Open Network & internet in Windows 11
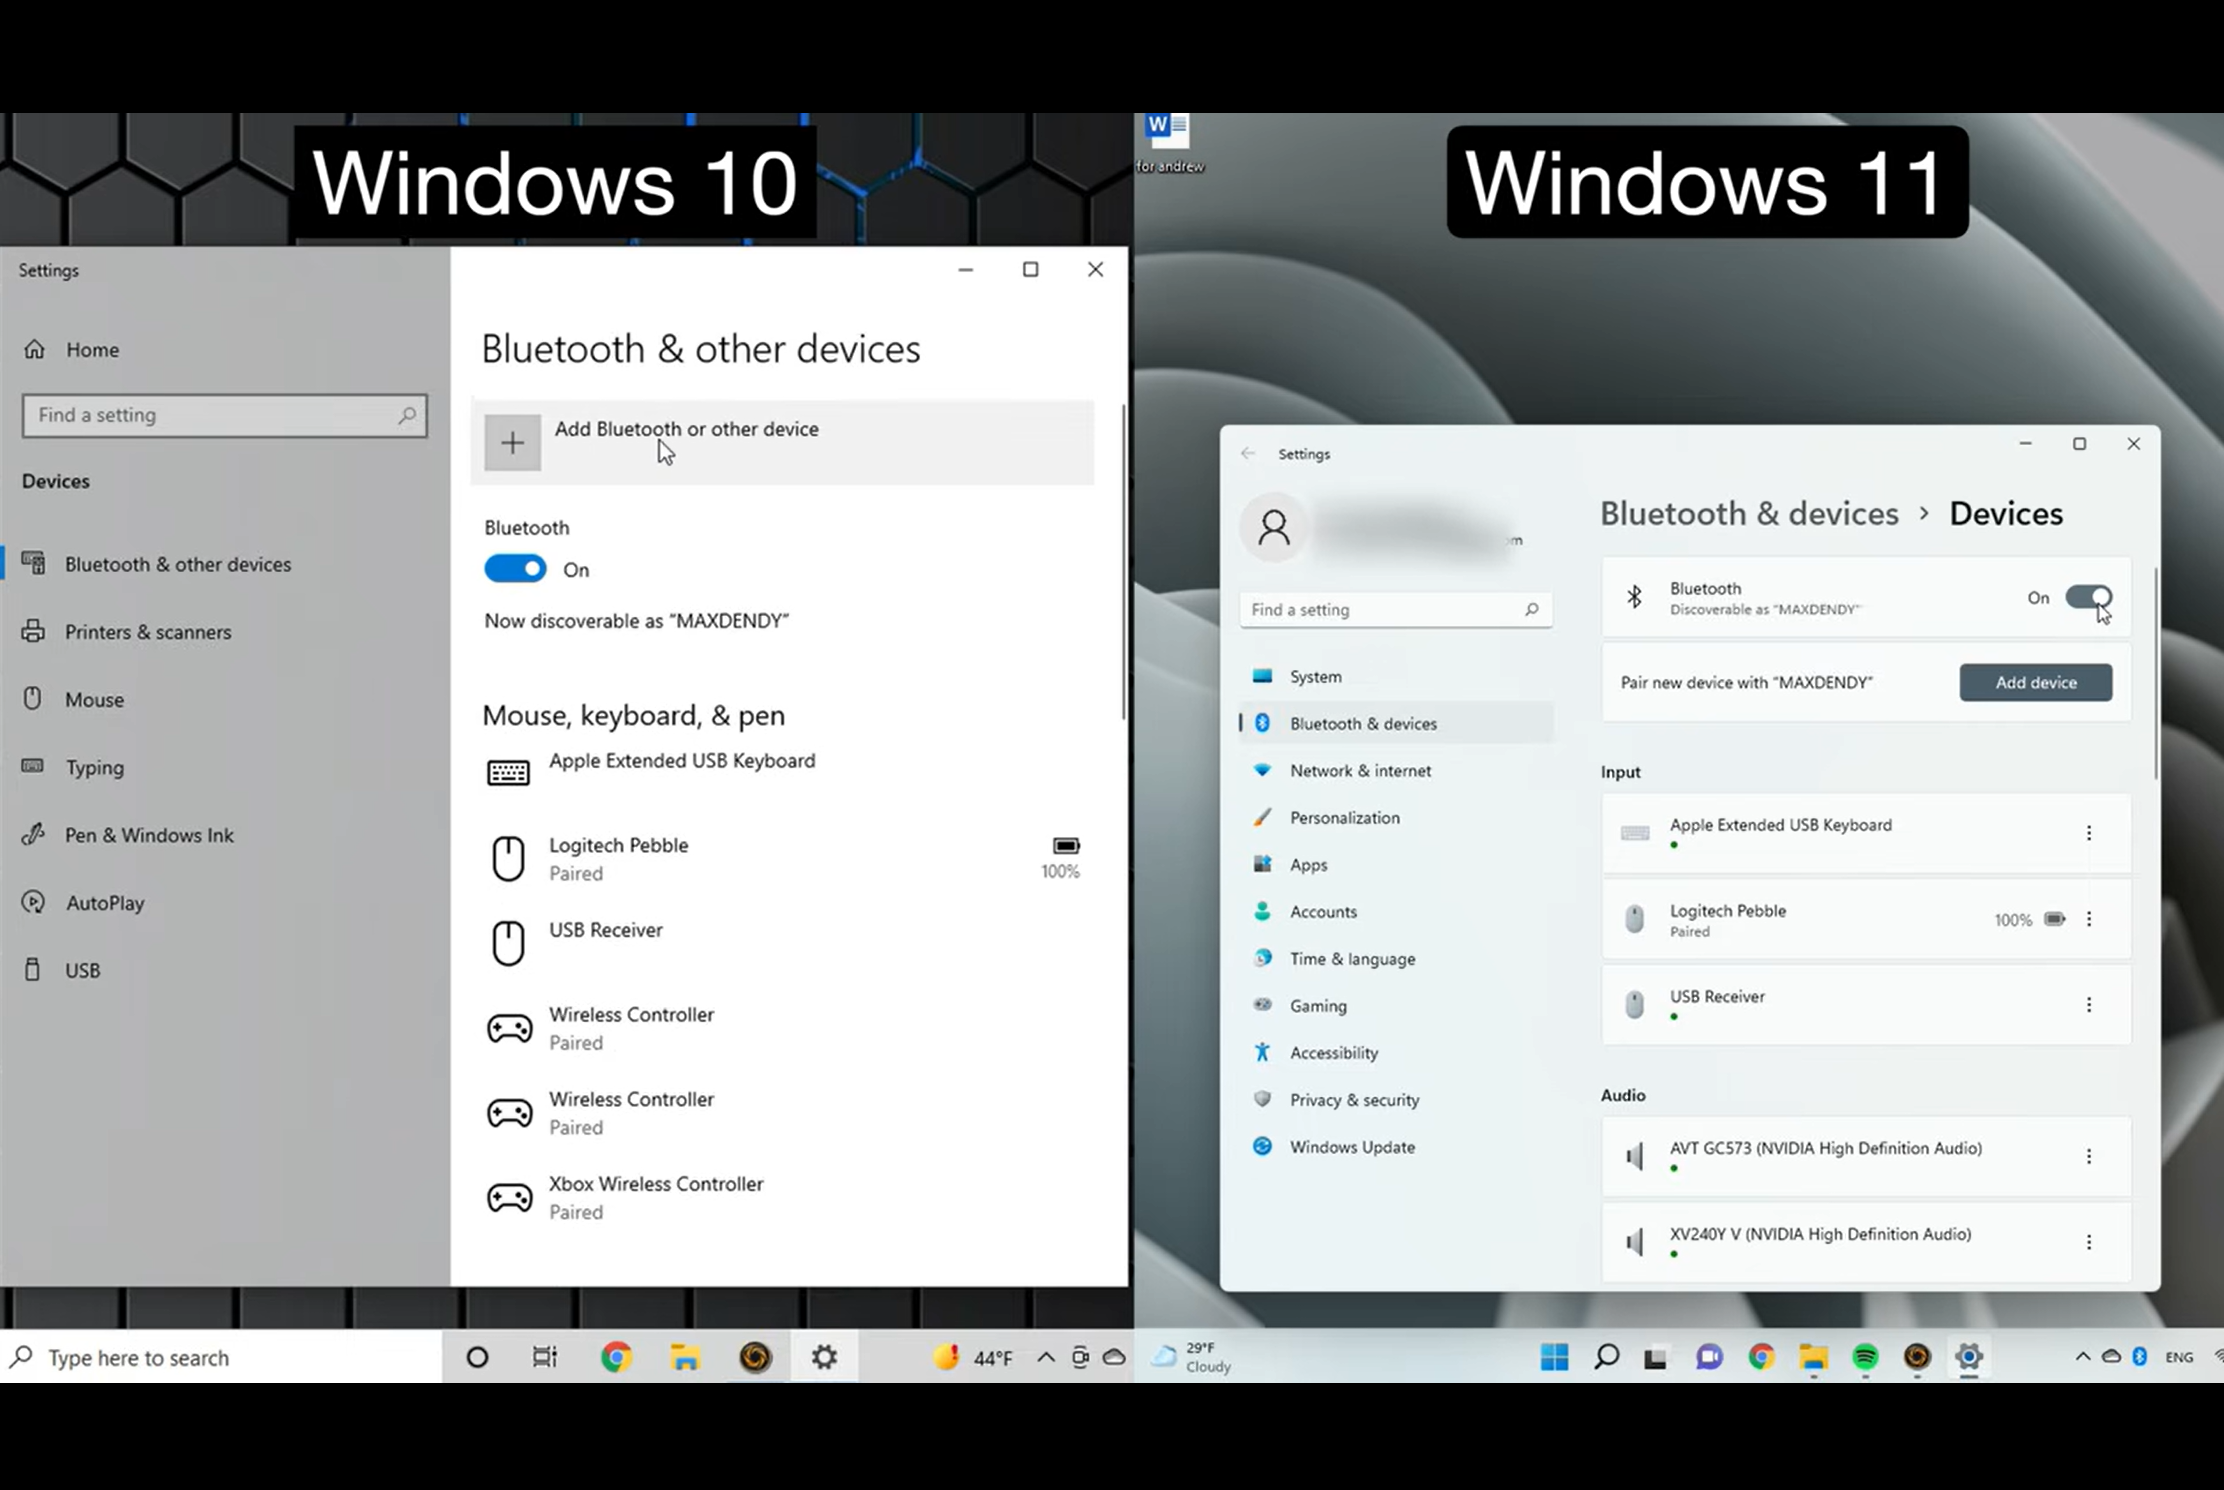Viewport: 2224px width, 1490px height. click(1395, 770)
